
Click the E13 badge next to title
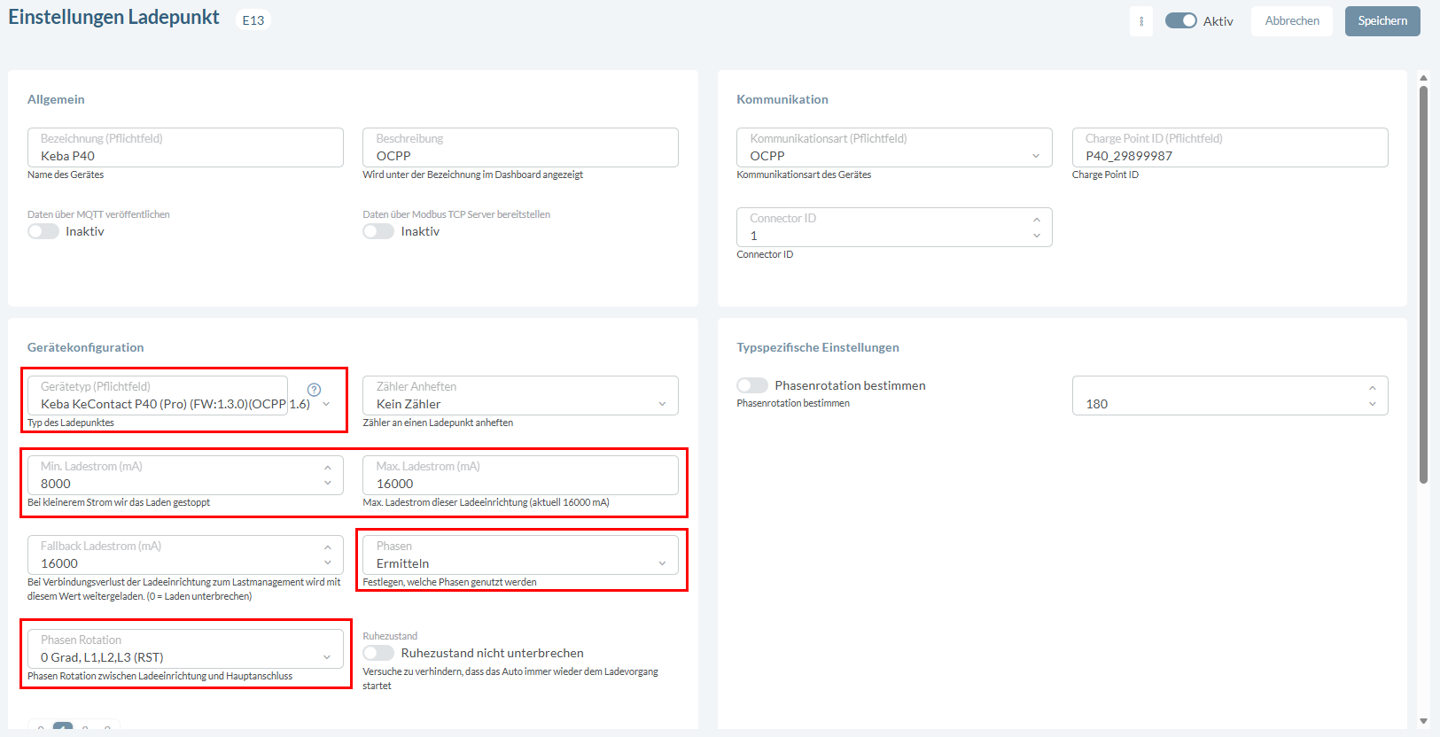click(x=253, y=19)
